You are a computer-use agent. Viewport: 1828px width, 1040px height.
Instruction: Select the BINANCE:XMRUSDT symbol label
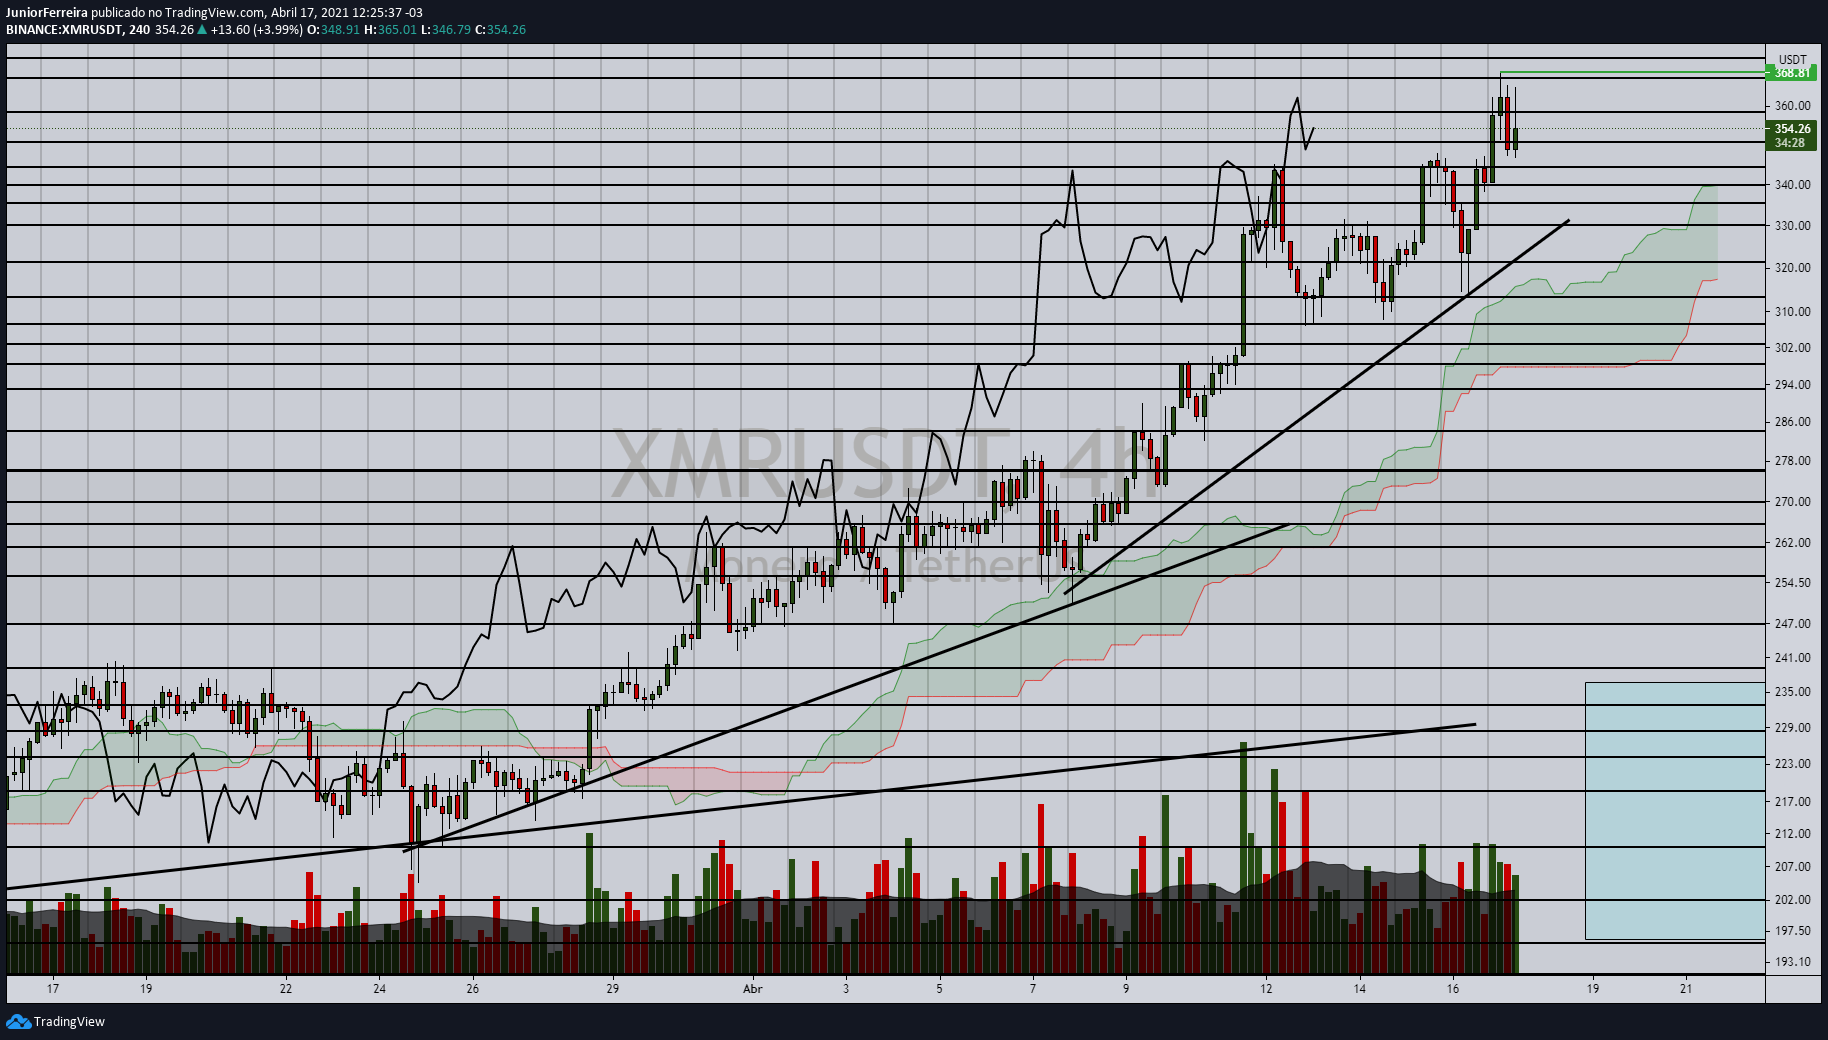click(64, 30)
